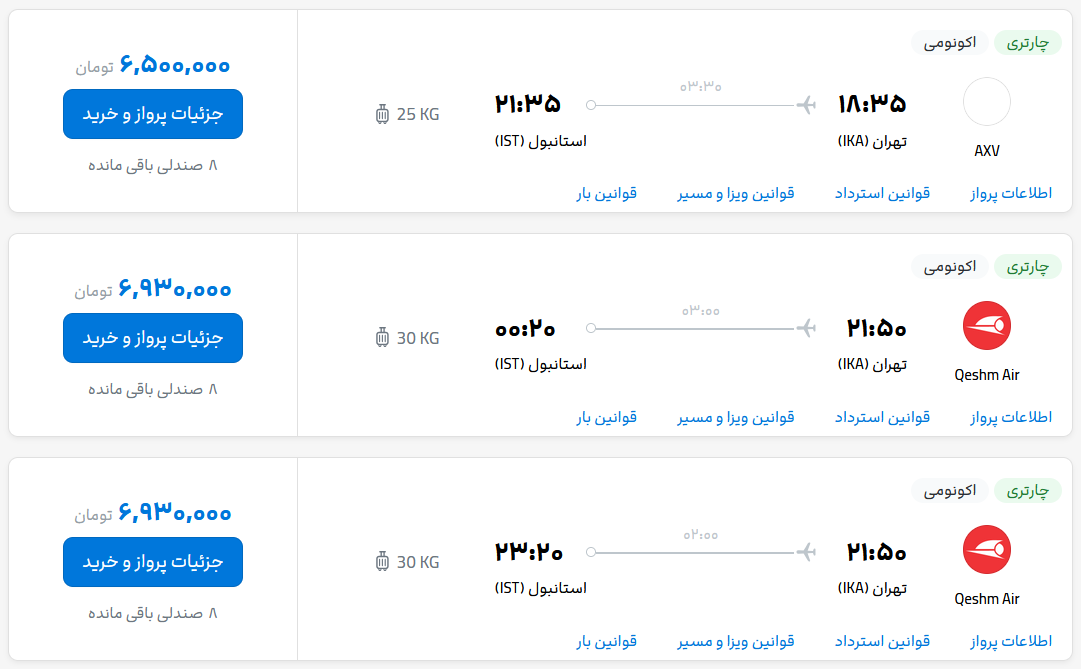Viewport: 1081px width, 669px height.
Task: Click the luggage icon on the 00:20 arrival flight
Action: click(x=383, y=338)
